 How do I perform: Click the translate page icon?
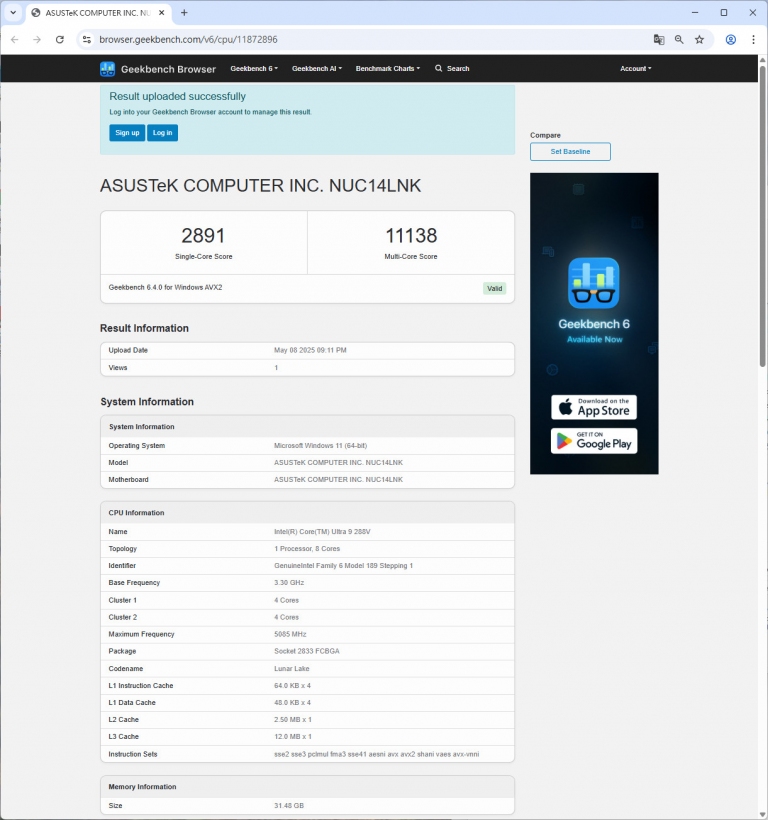[659, 40]
